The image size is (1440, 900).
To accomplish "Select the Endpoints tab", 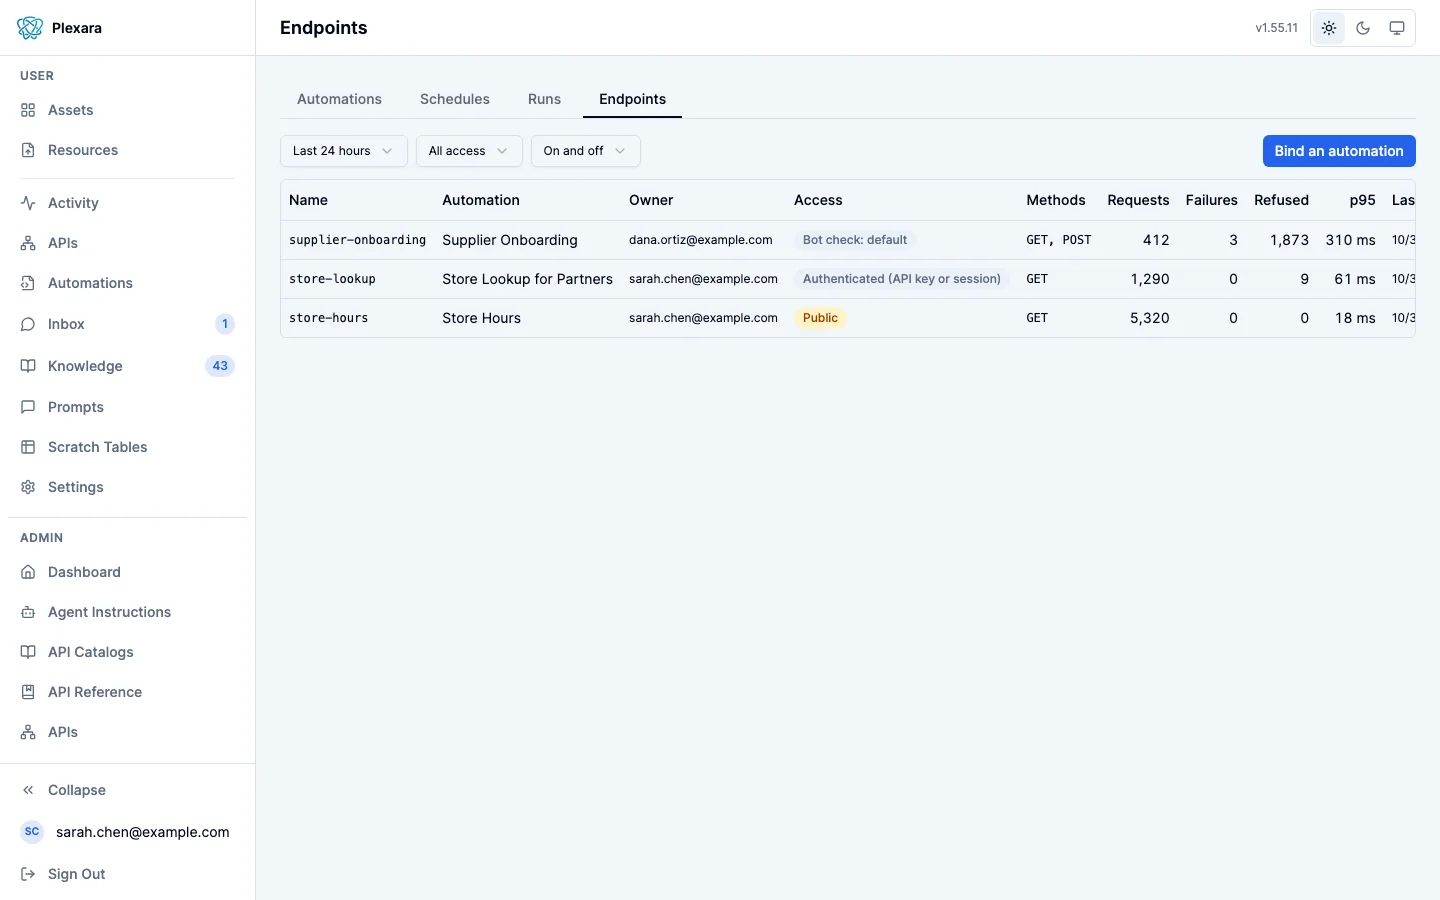I will point(632,99).
